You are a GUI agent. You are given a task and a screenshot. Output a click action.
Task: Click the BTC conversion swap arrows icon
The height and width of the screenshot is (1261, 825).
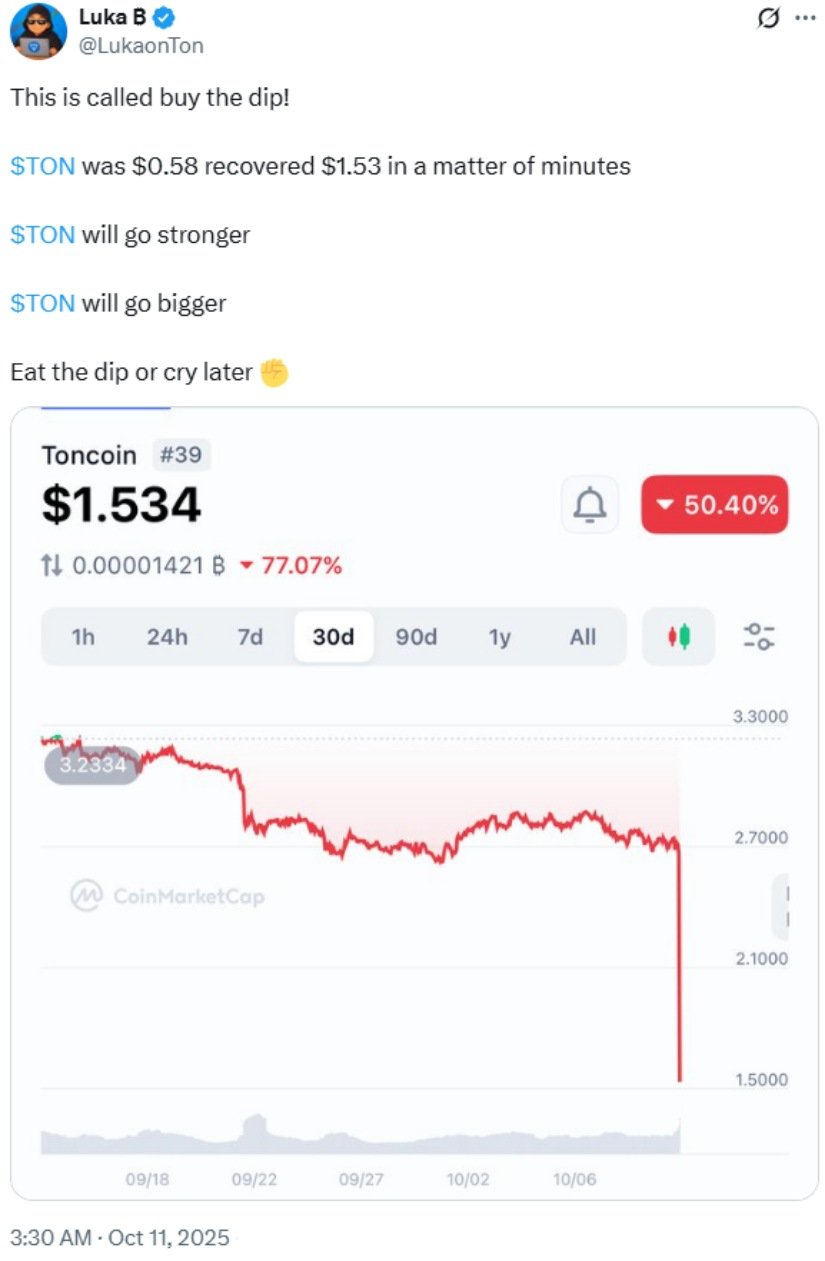coord(52,566)
